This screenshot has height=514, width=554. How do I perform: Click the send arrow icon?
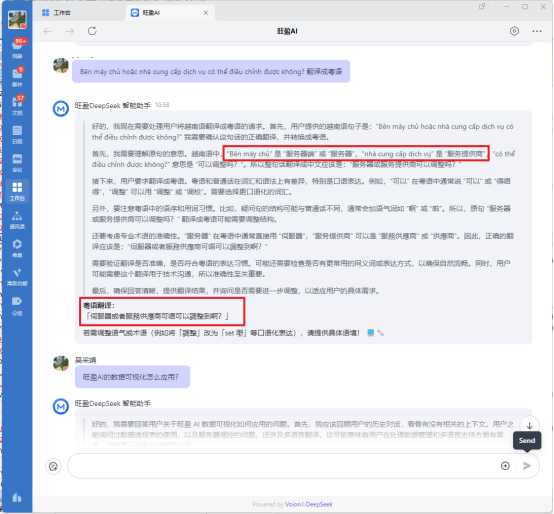[527, 466]
